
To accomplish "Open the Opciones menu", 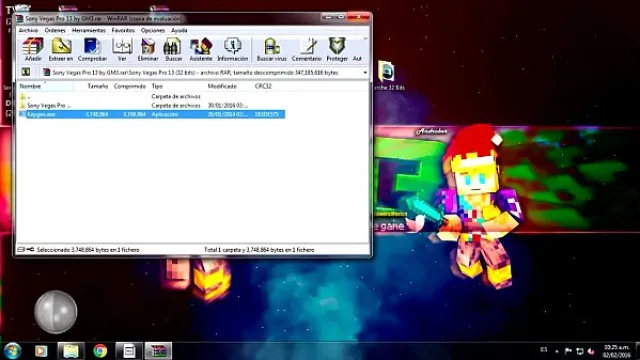I will pyautogui.click(x=153, y=30).
